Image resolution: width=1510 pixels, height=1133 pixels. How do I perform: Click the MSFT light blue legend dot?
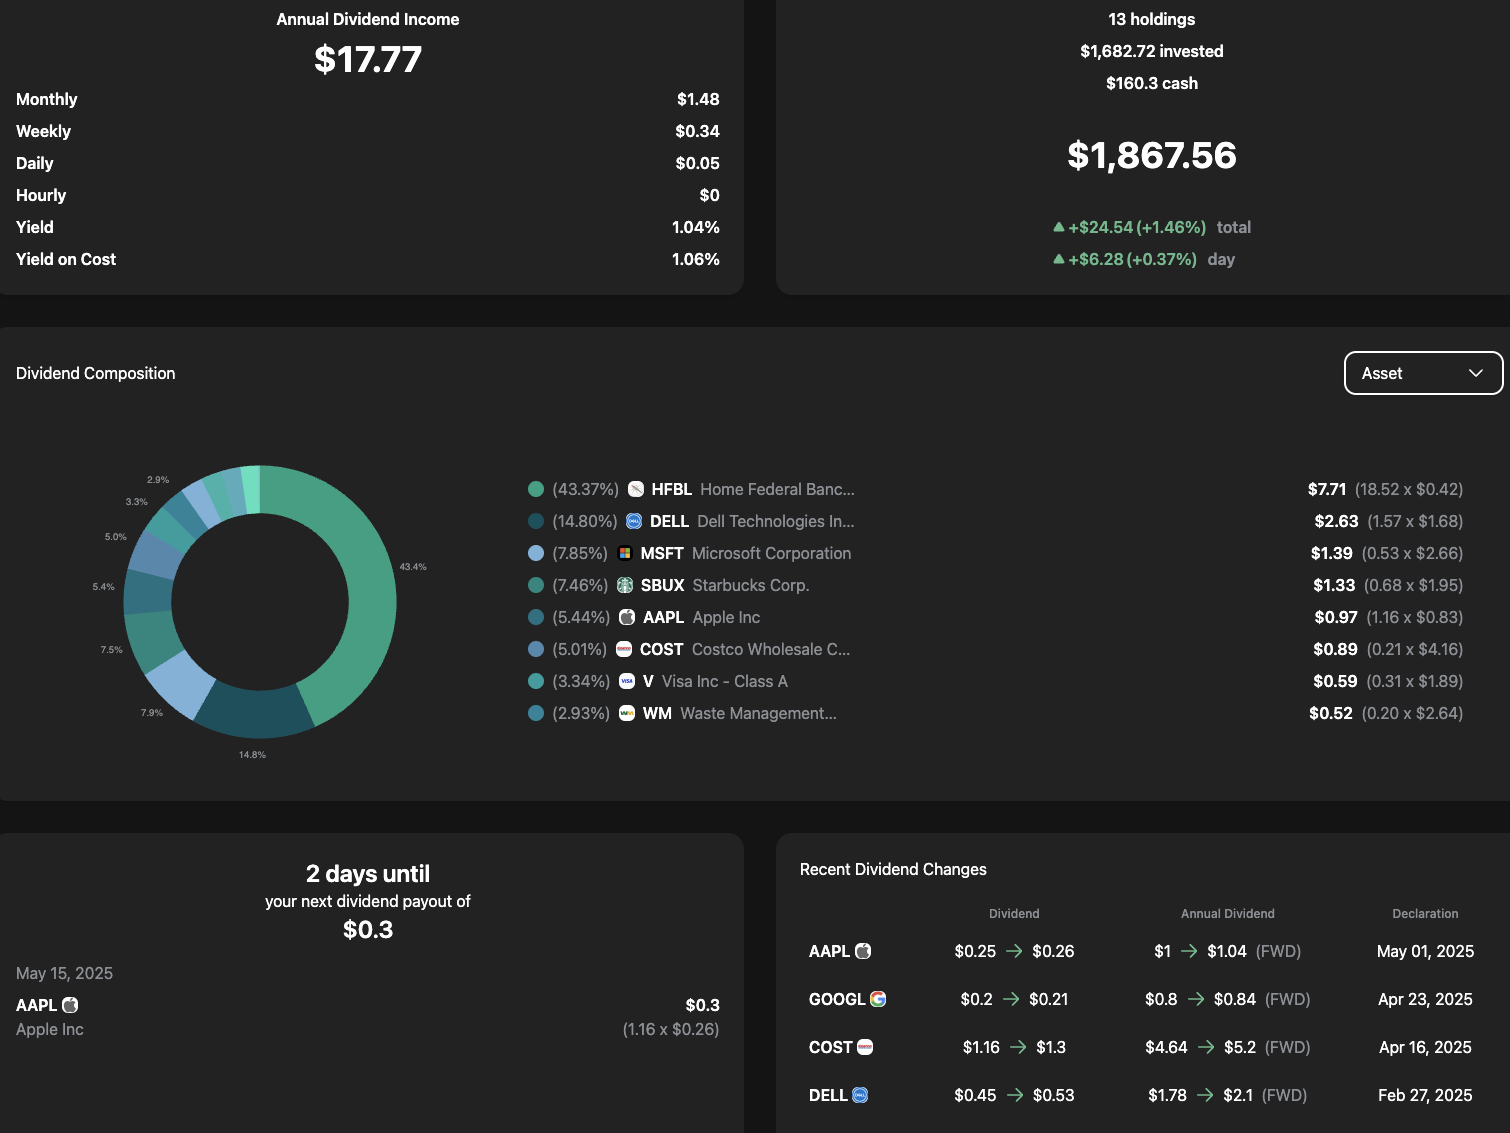(x=536, y=553)
